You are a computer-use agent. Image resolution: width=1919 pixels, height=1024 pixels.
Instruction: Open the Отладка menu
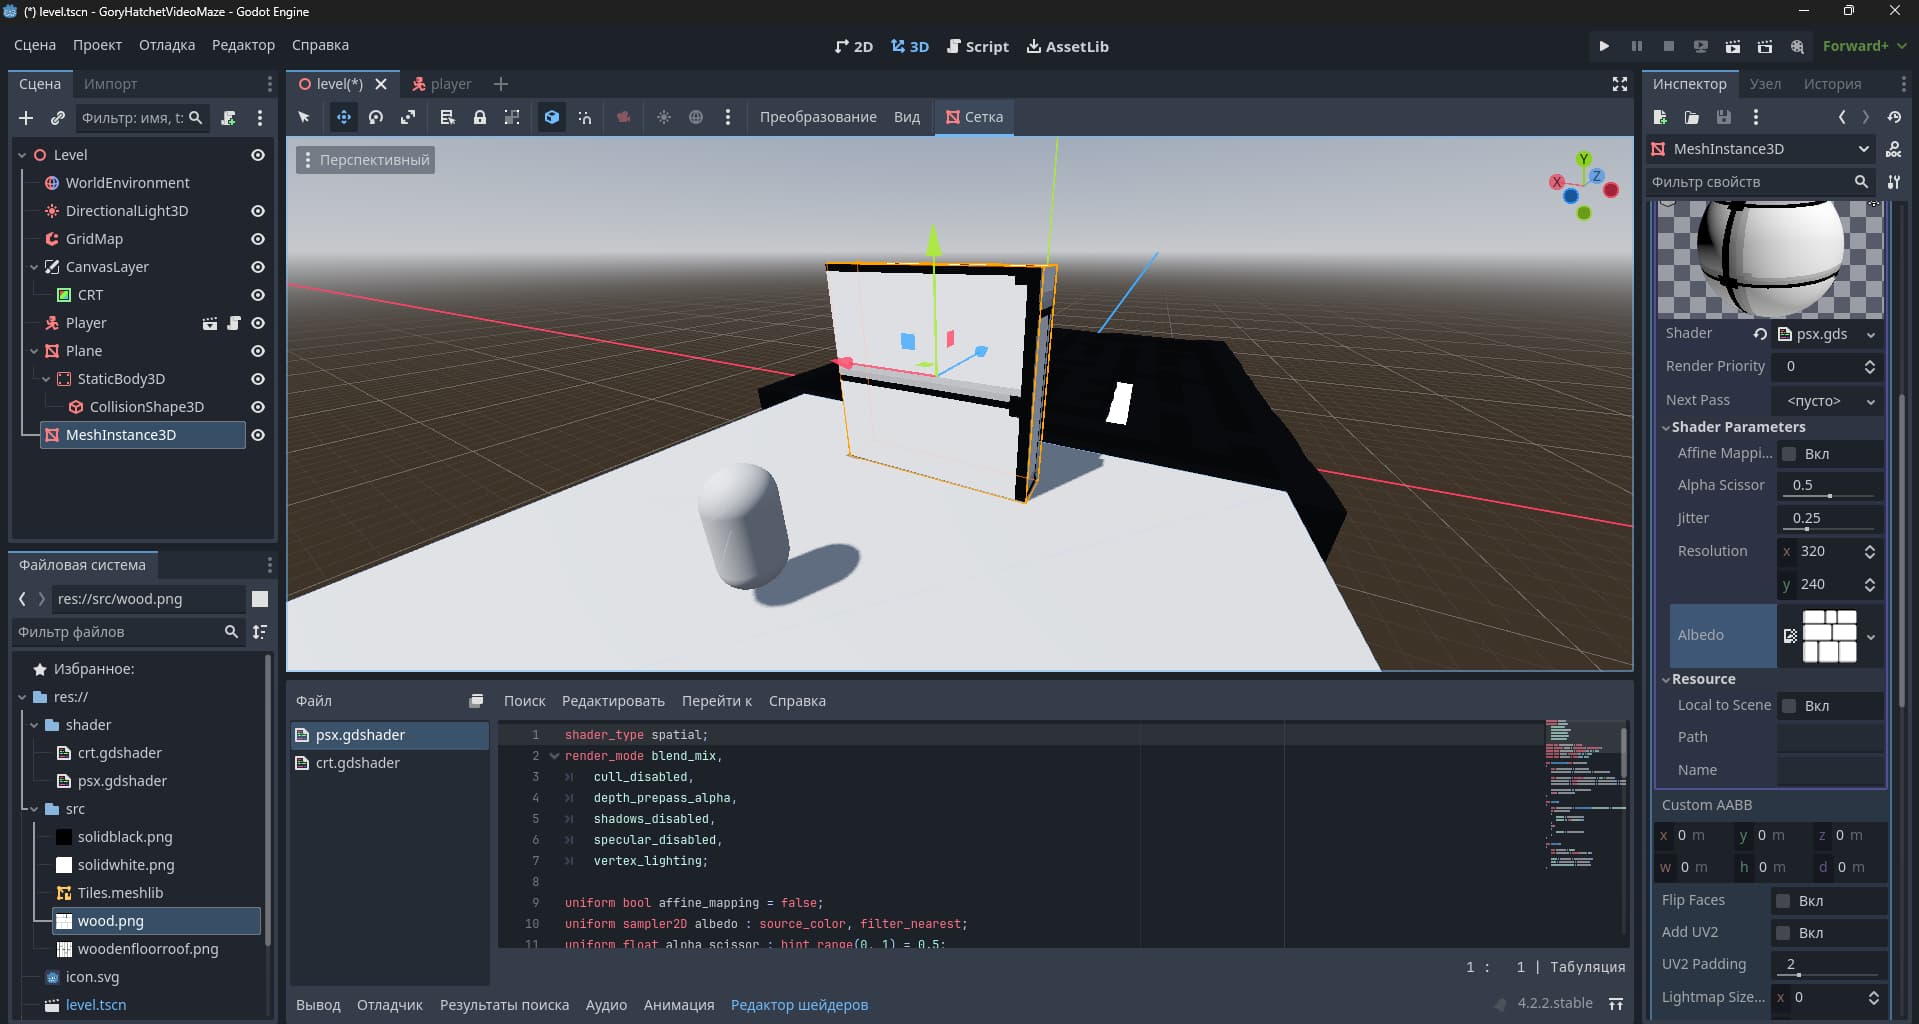pyautogui.click(x=166, y=45)
